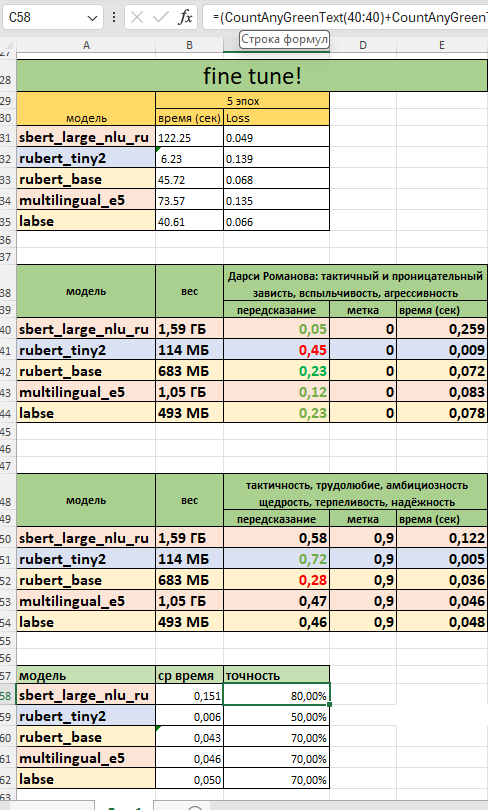Click the 'fine tune!' merged title cell
Viewport: 488px width, 810px height.
point(252,76)
